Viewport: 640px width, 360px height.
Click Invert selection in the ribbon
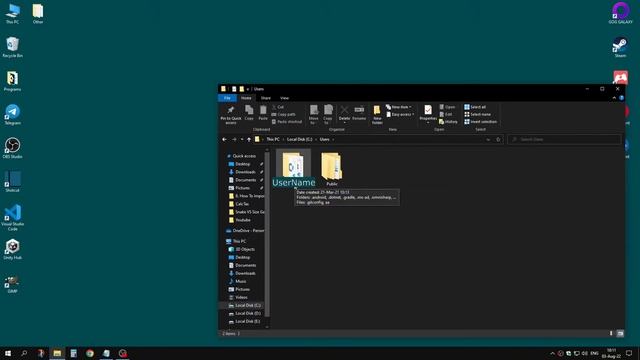click(x=480, y=122)
